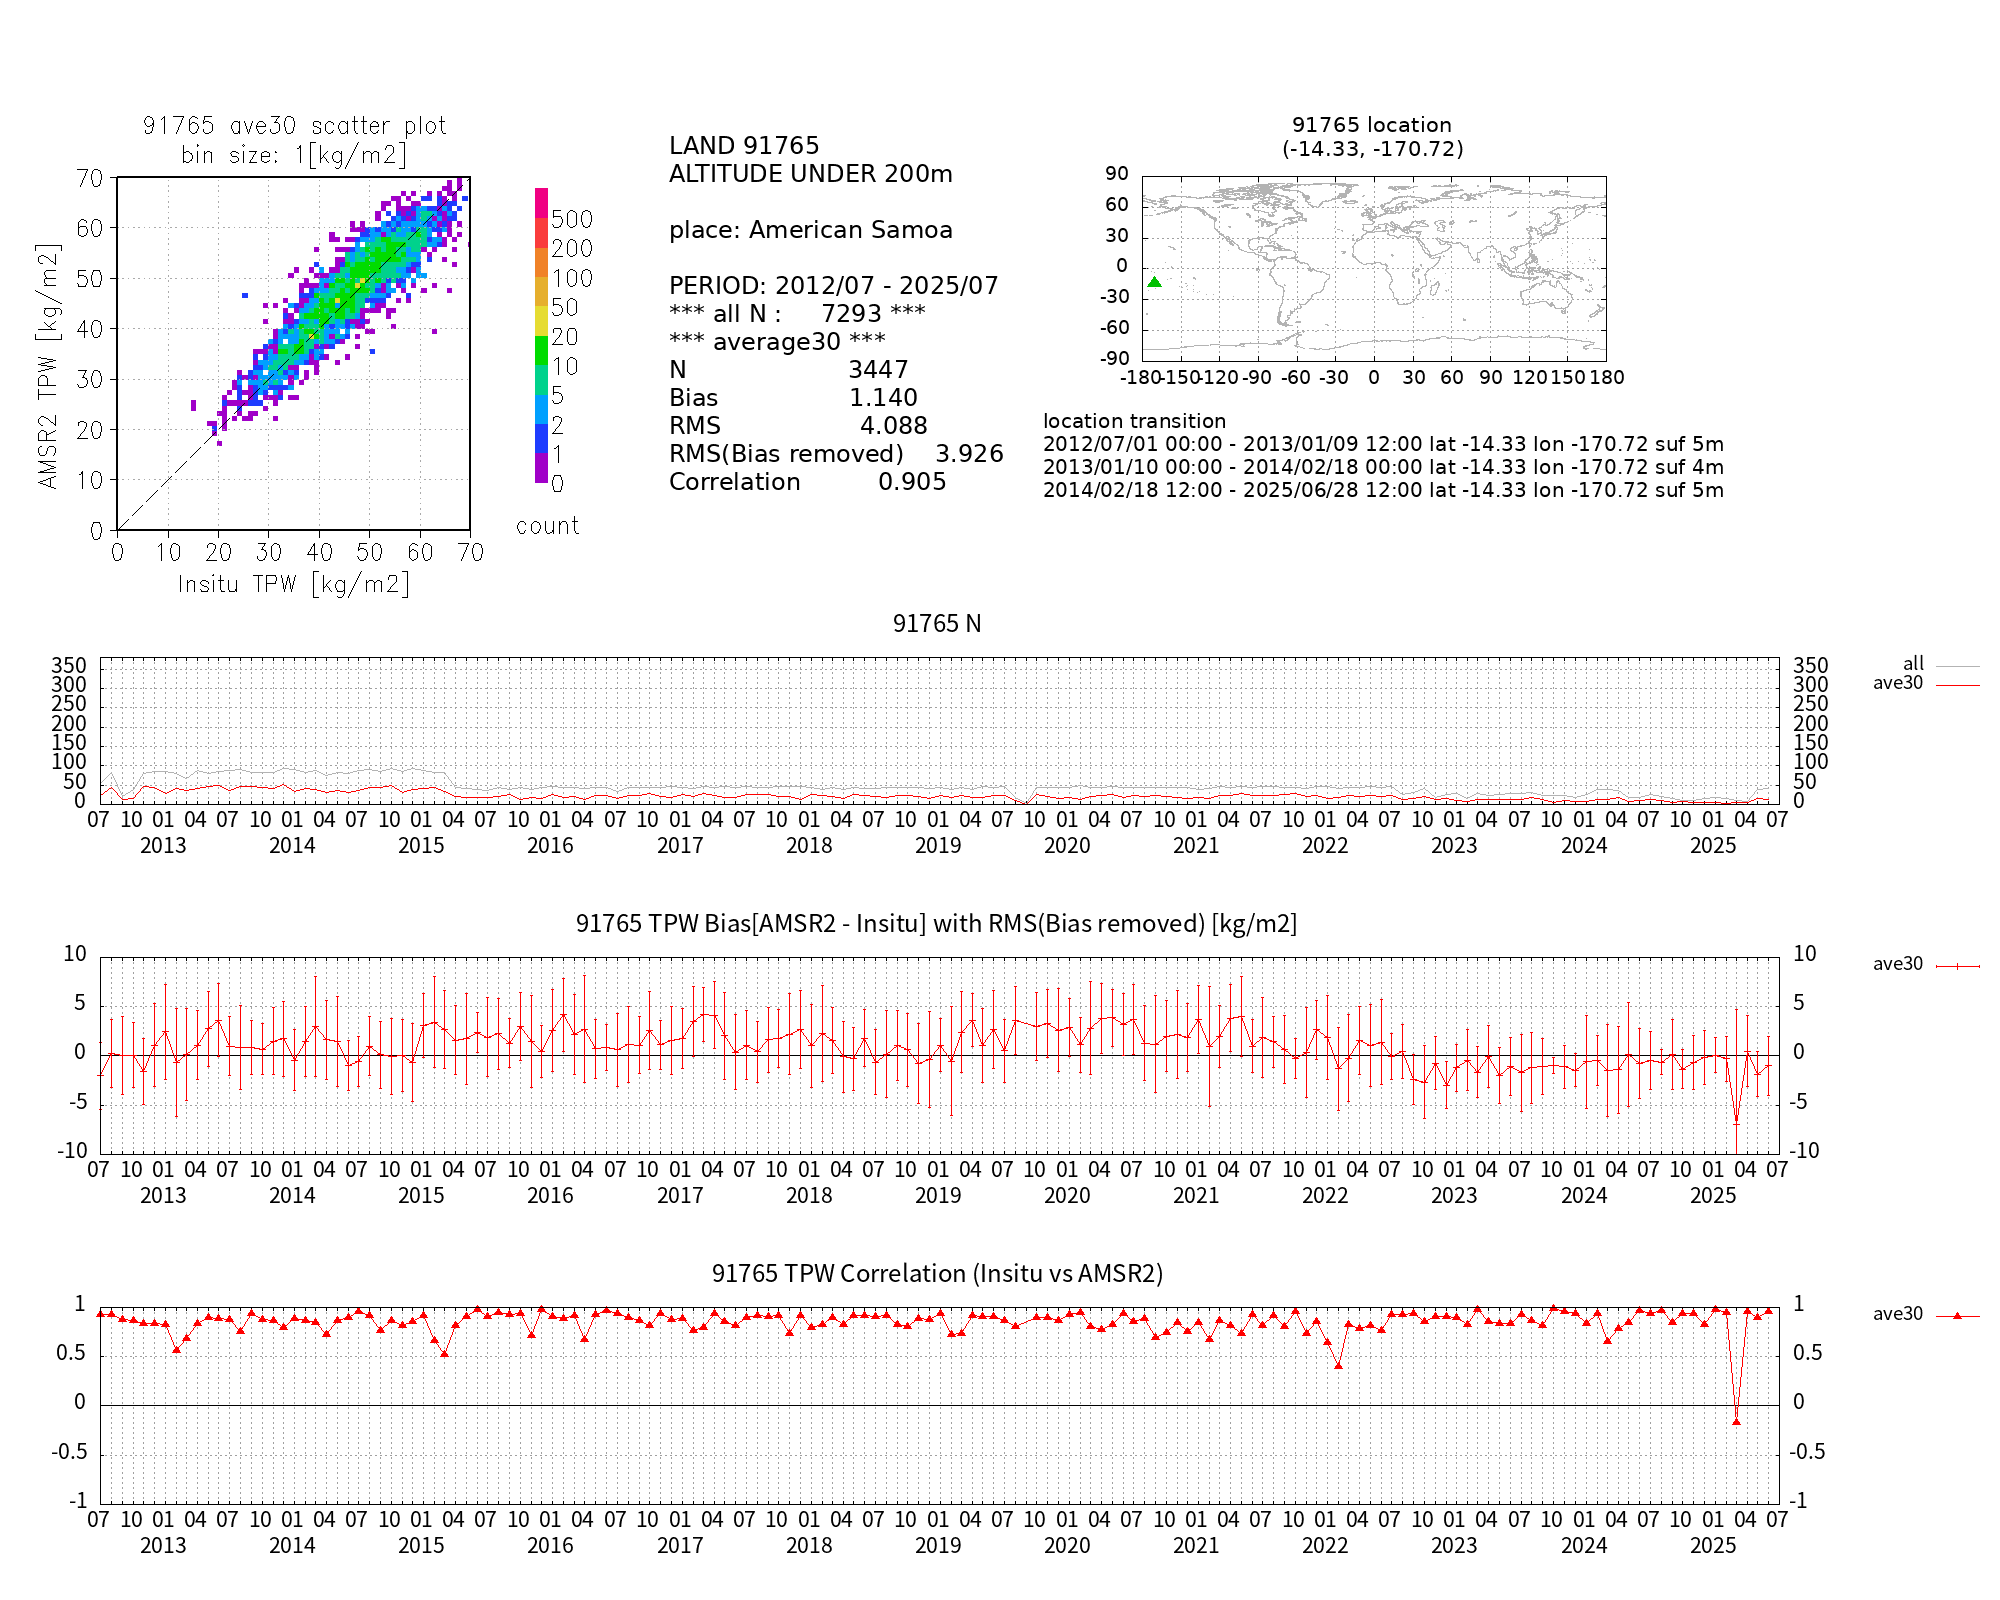Click the 'bin size: 1[kg/m2]' label
This screenshot has height=1600, width=2000.
(294, 155)
